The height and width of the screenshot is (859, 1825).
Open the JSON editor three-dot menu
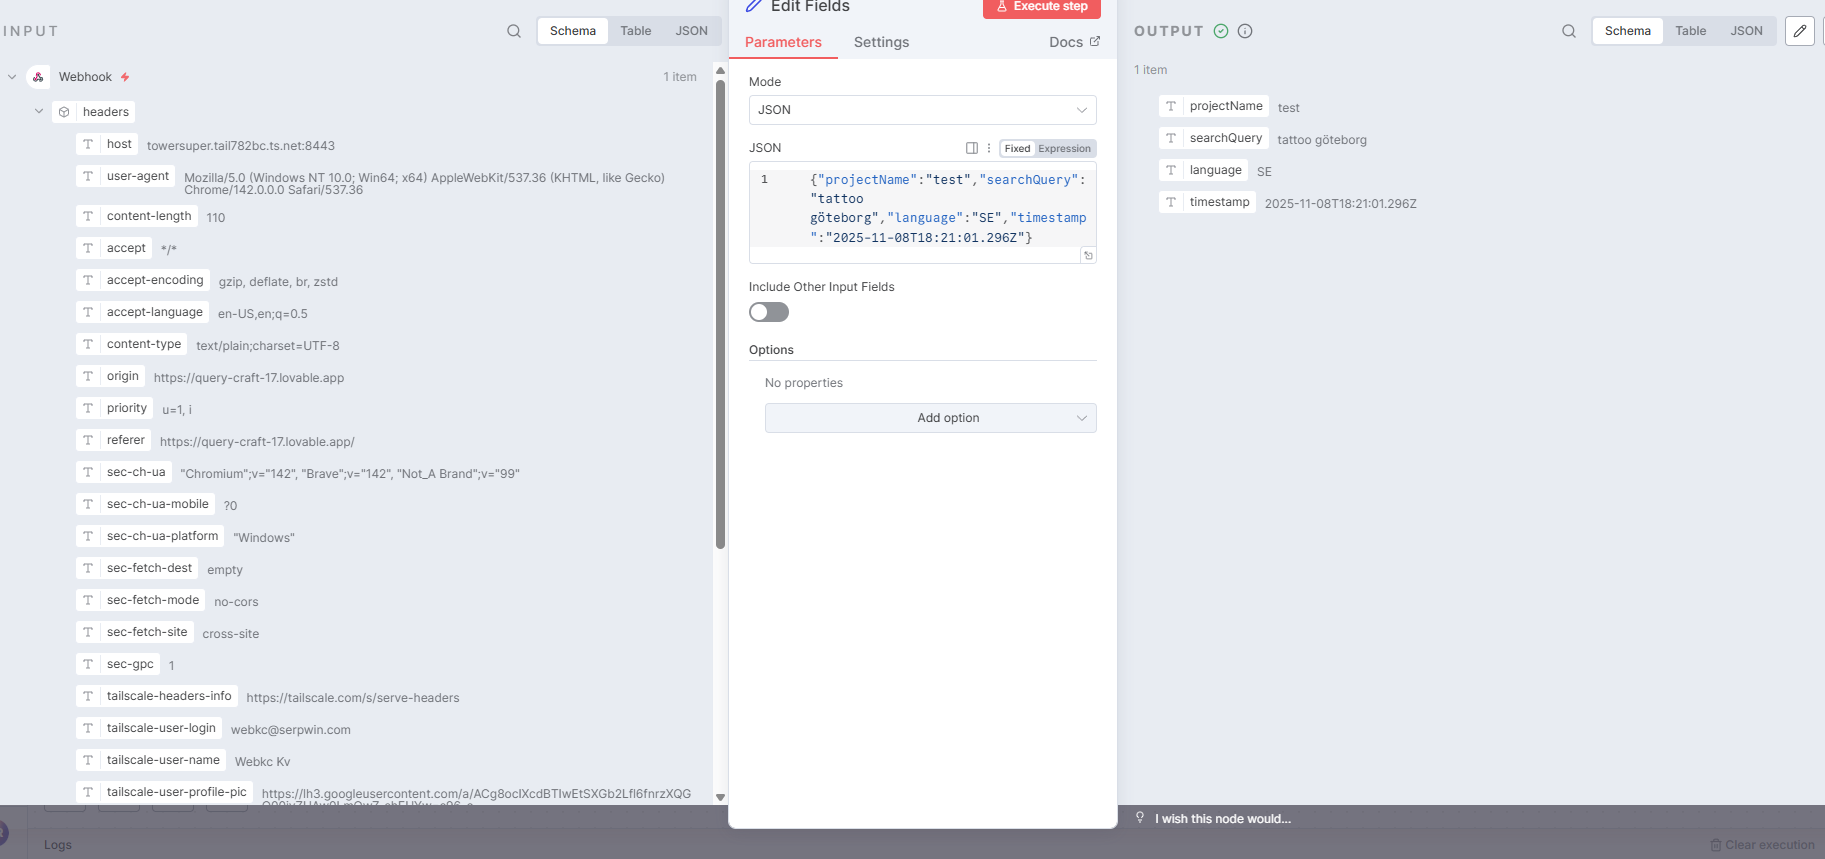(x=989, y=148)
